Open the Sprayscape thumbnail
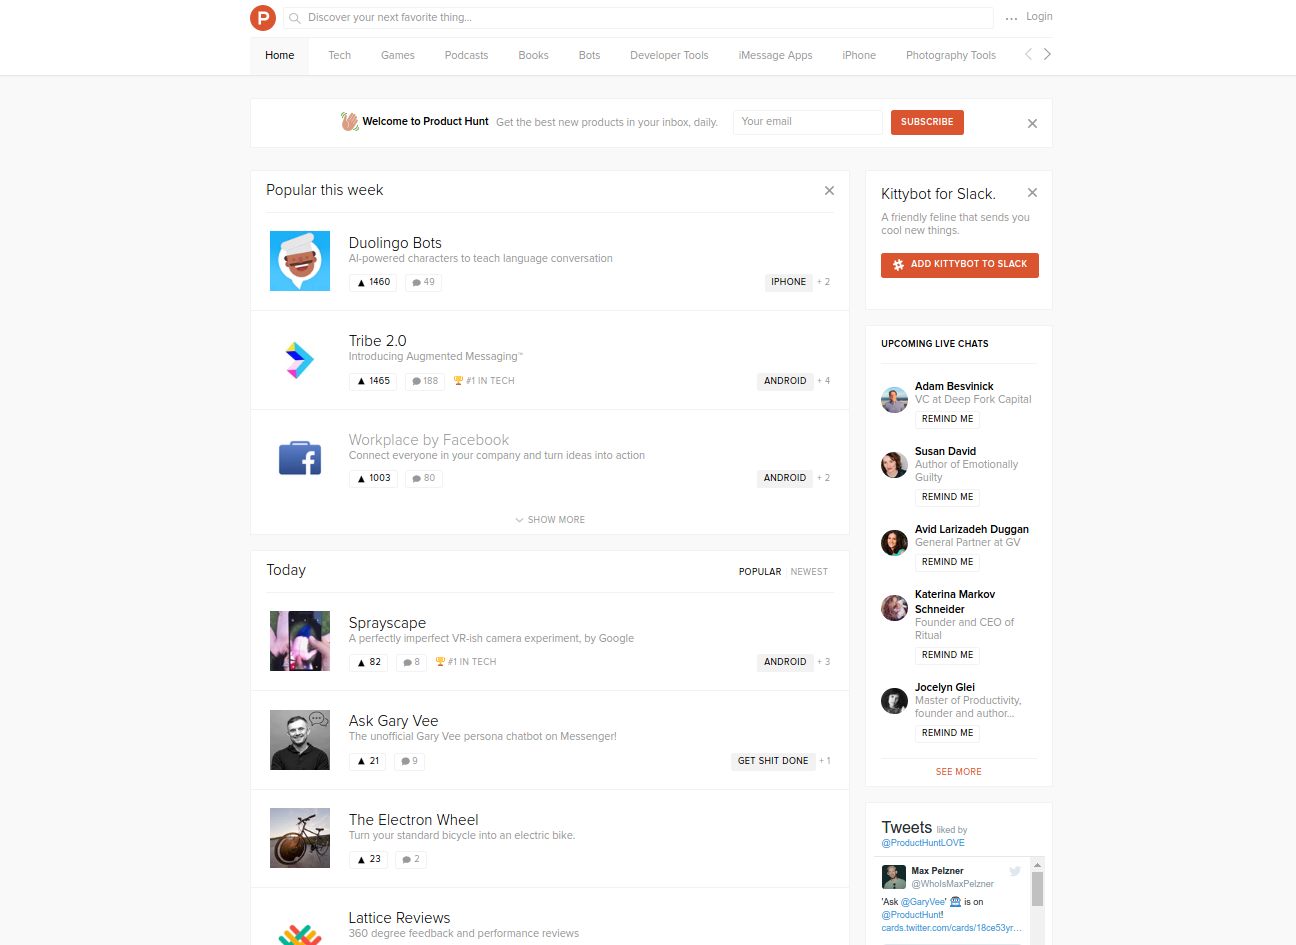Image resolution: width=1296 pixels, height=945 pixels. pos(300,641)
